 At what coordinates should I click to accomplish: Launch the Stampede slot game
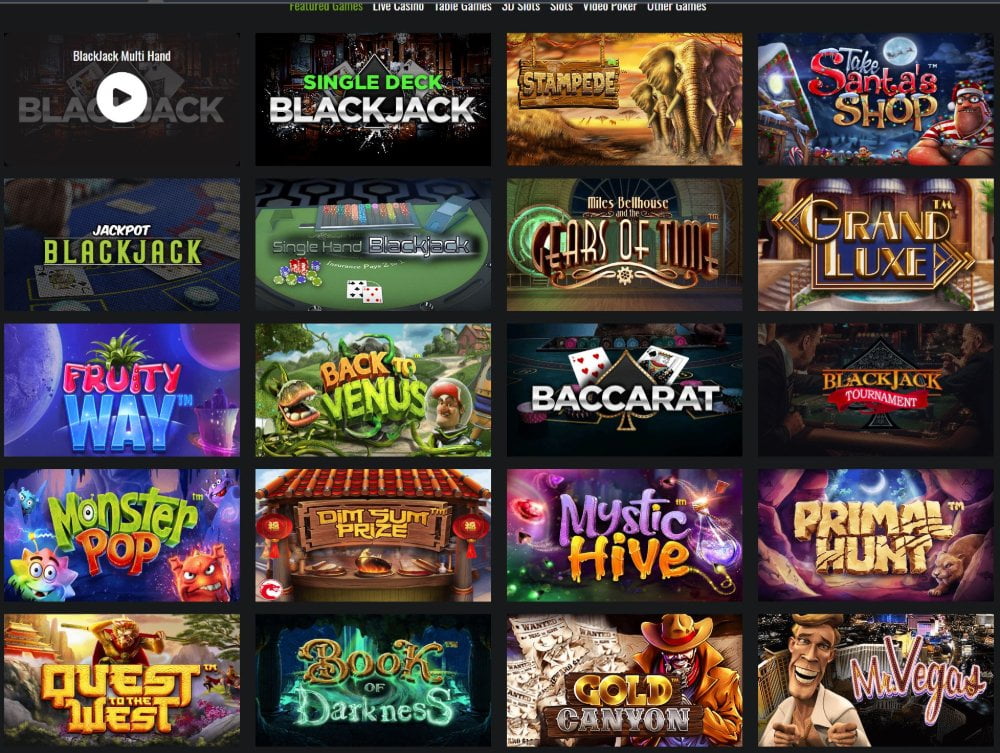coord(624,99)
